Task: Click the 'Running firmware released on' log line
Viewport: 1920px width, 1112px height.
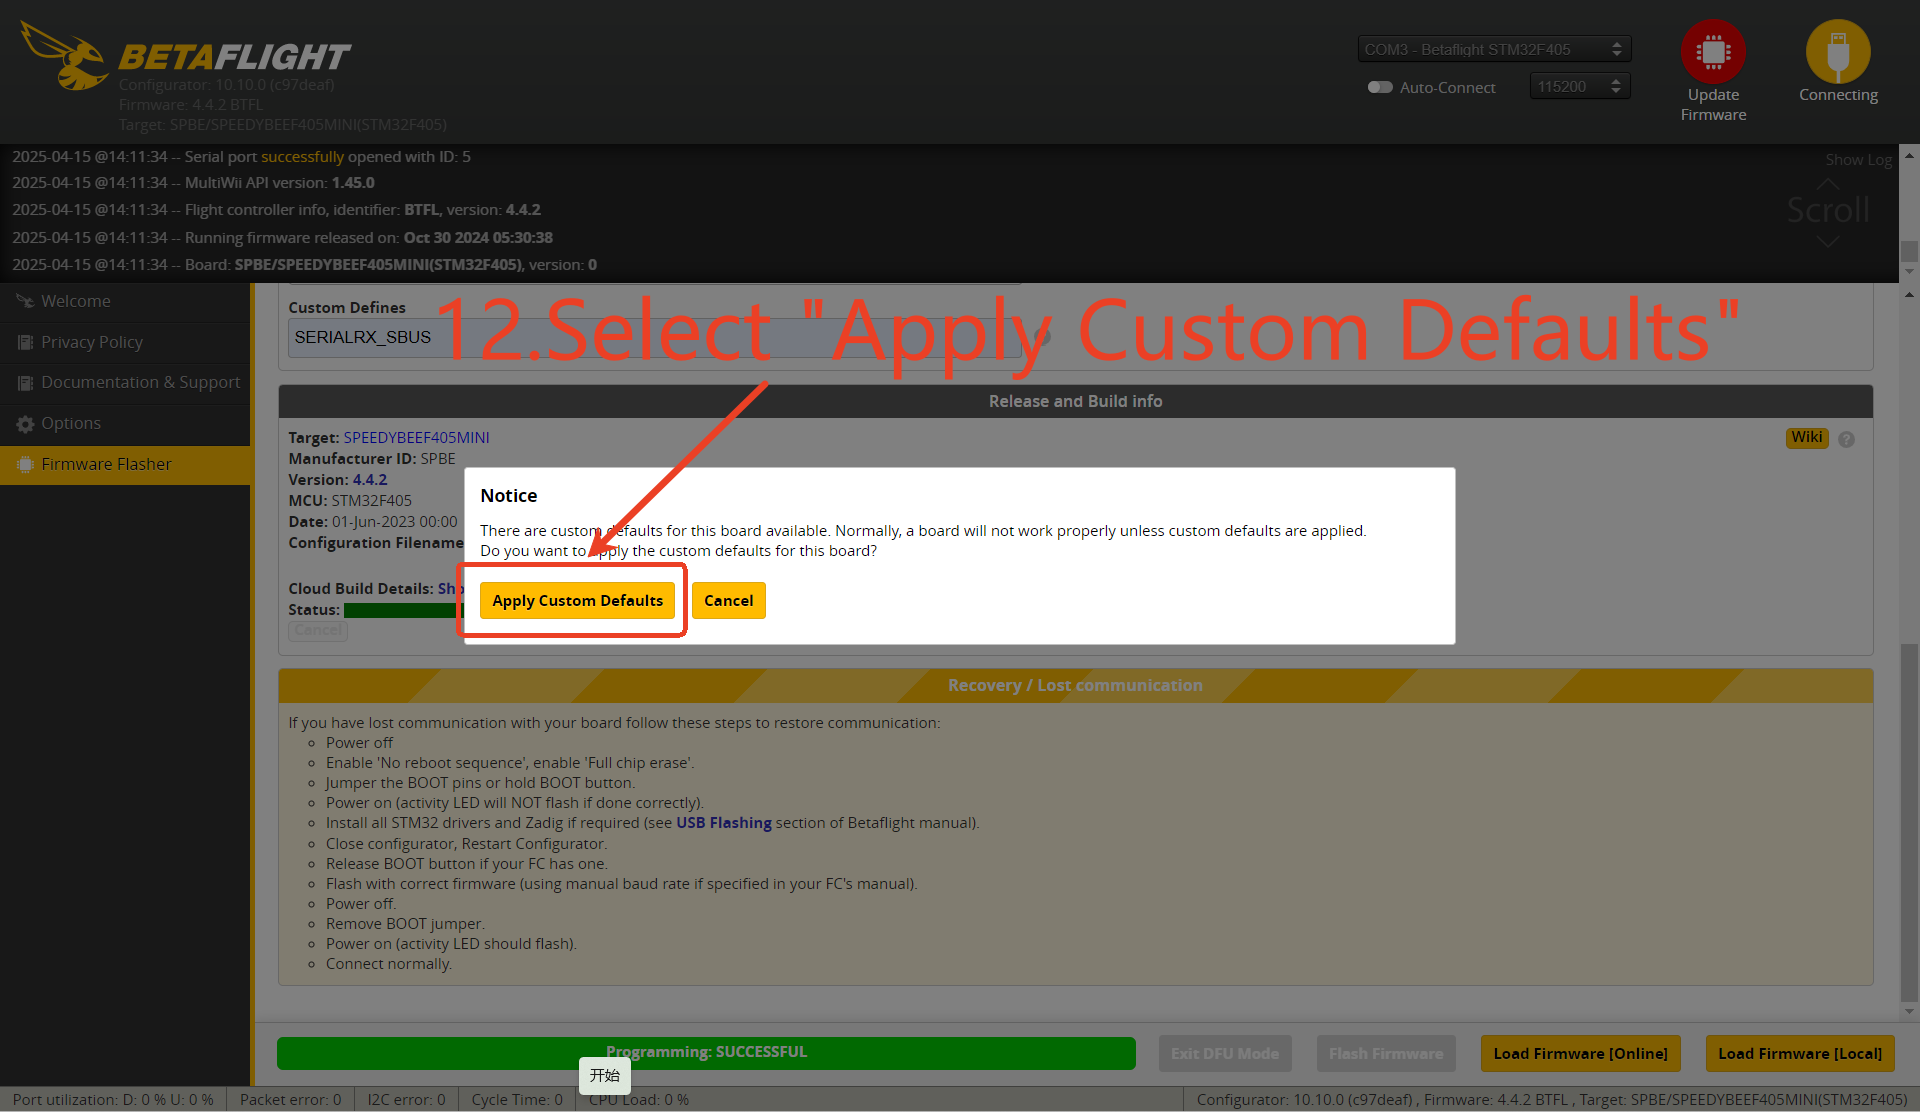Action: (x=282, y=238)
